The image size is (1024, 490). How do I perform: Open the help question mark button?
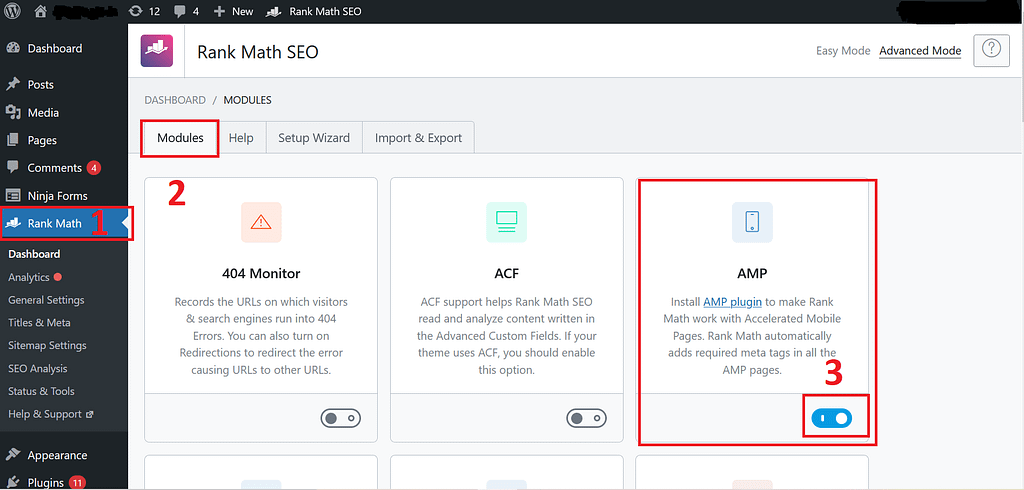tap(991, 50)
